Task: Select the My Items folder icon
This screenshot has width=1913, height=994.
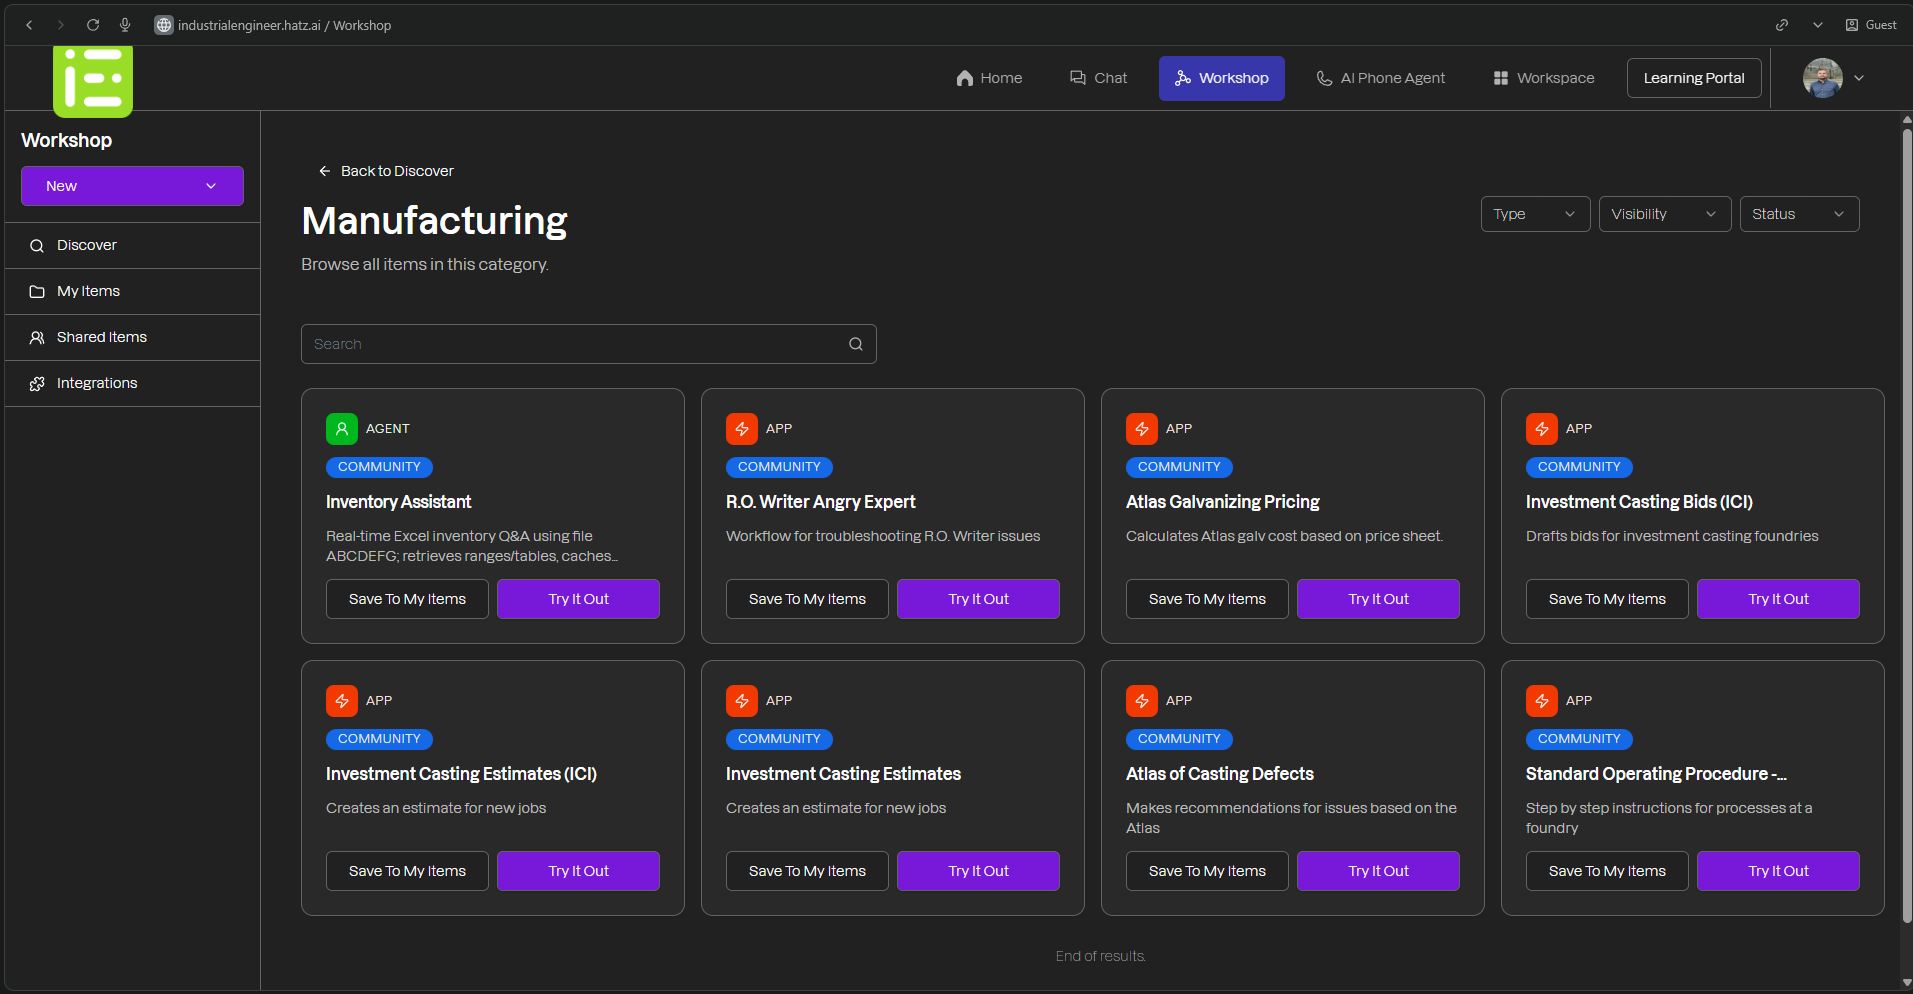Action: [x=37, y=291]
